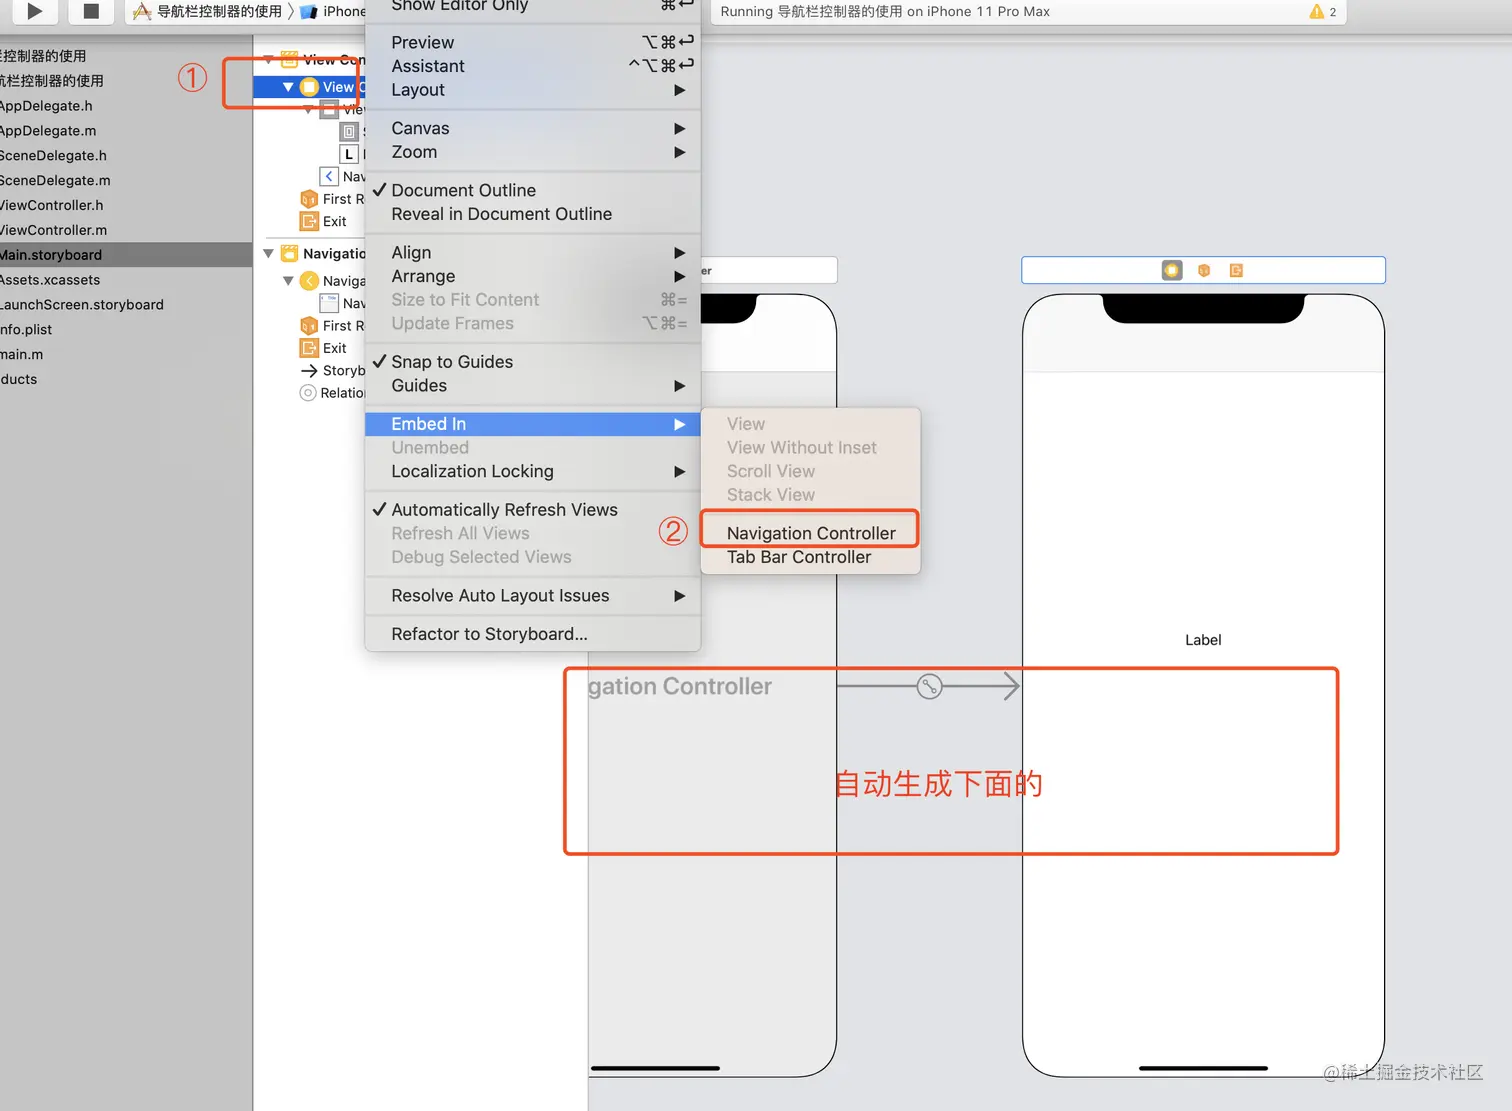The image size is (1512, 1111).
Task: Click the Label 'L' icon in outline
Action: click(x=348, y=154)
